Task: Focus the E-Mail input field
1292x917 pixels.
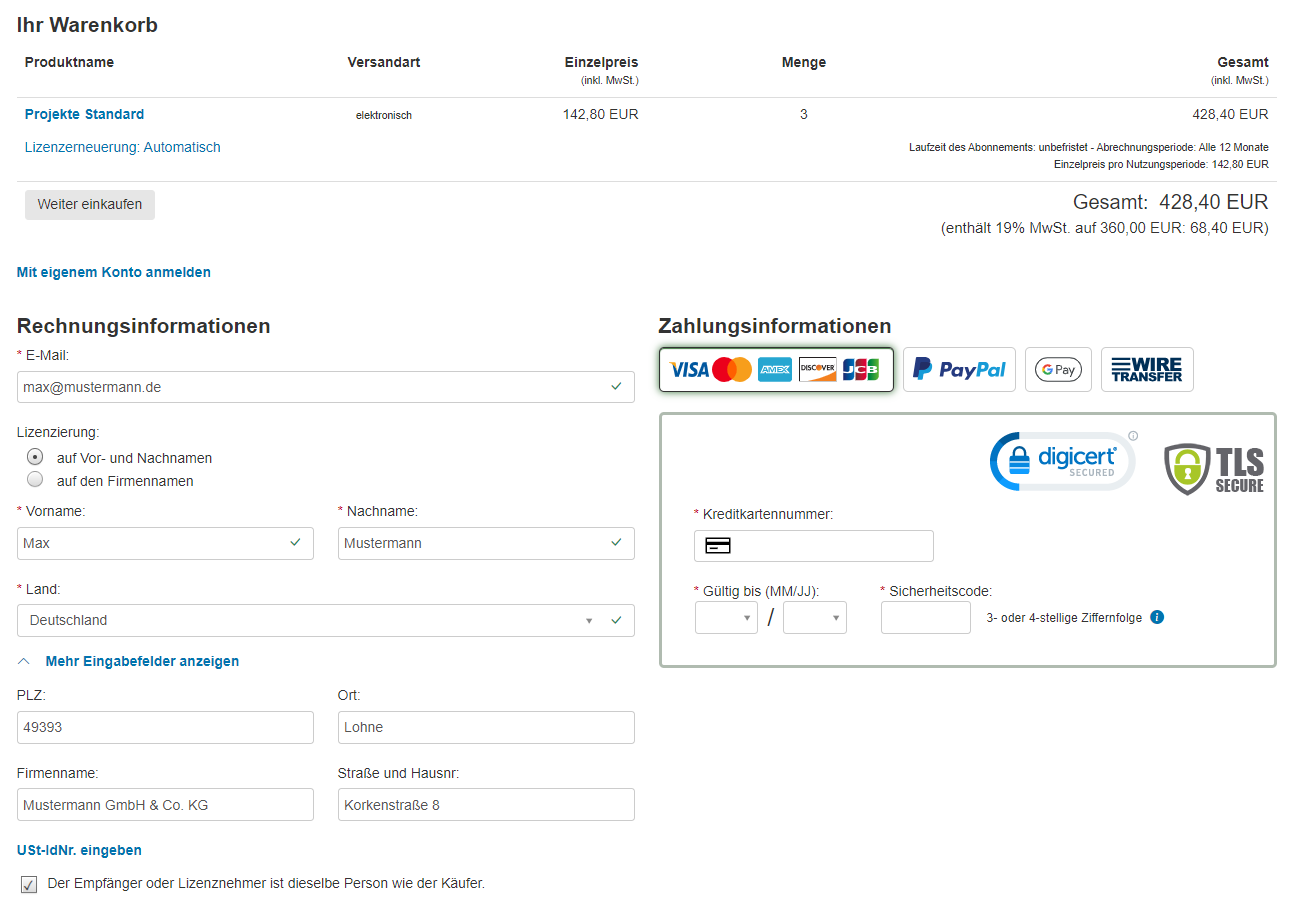Action: coord(326,387)
